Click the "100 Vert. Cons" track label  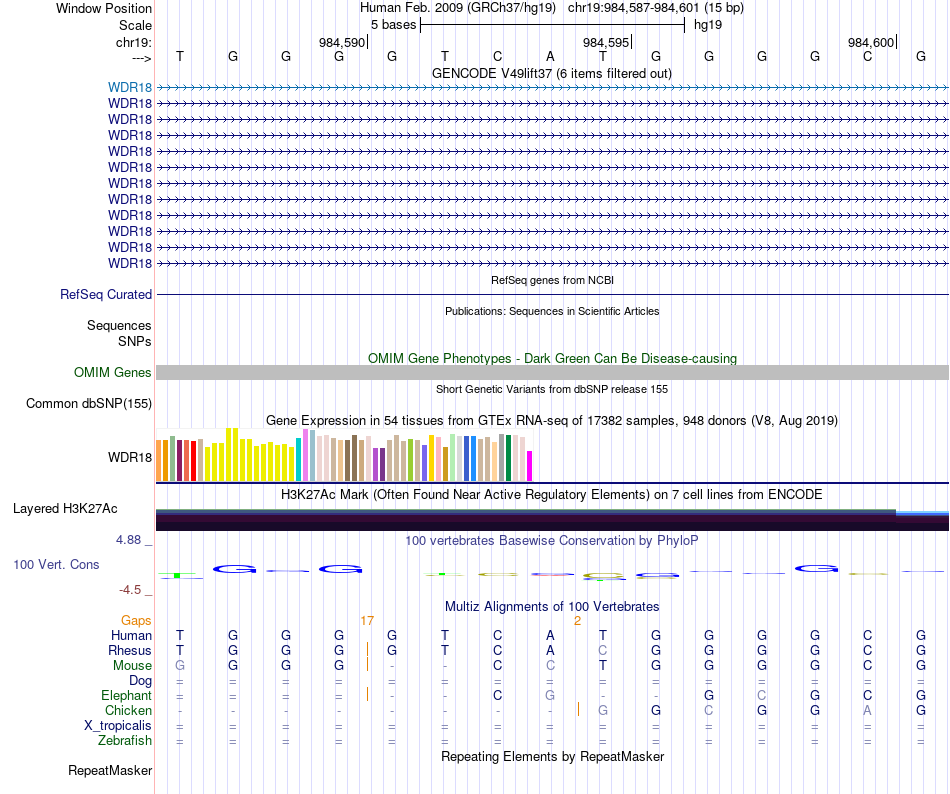56,564
